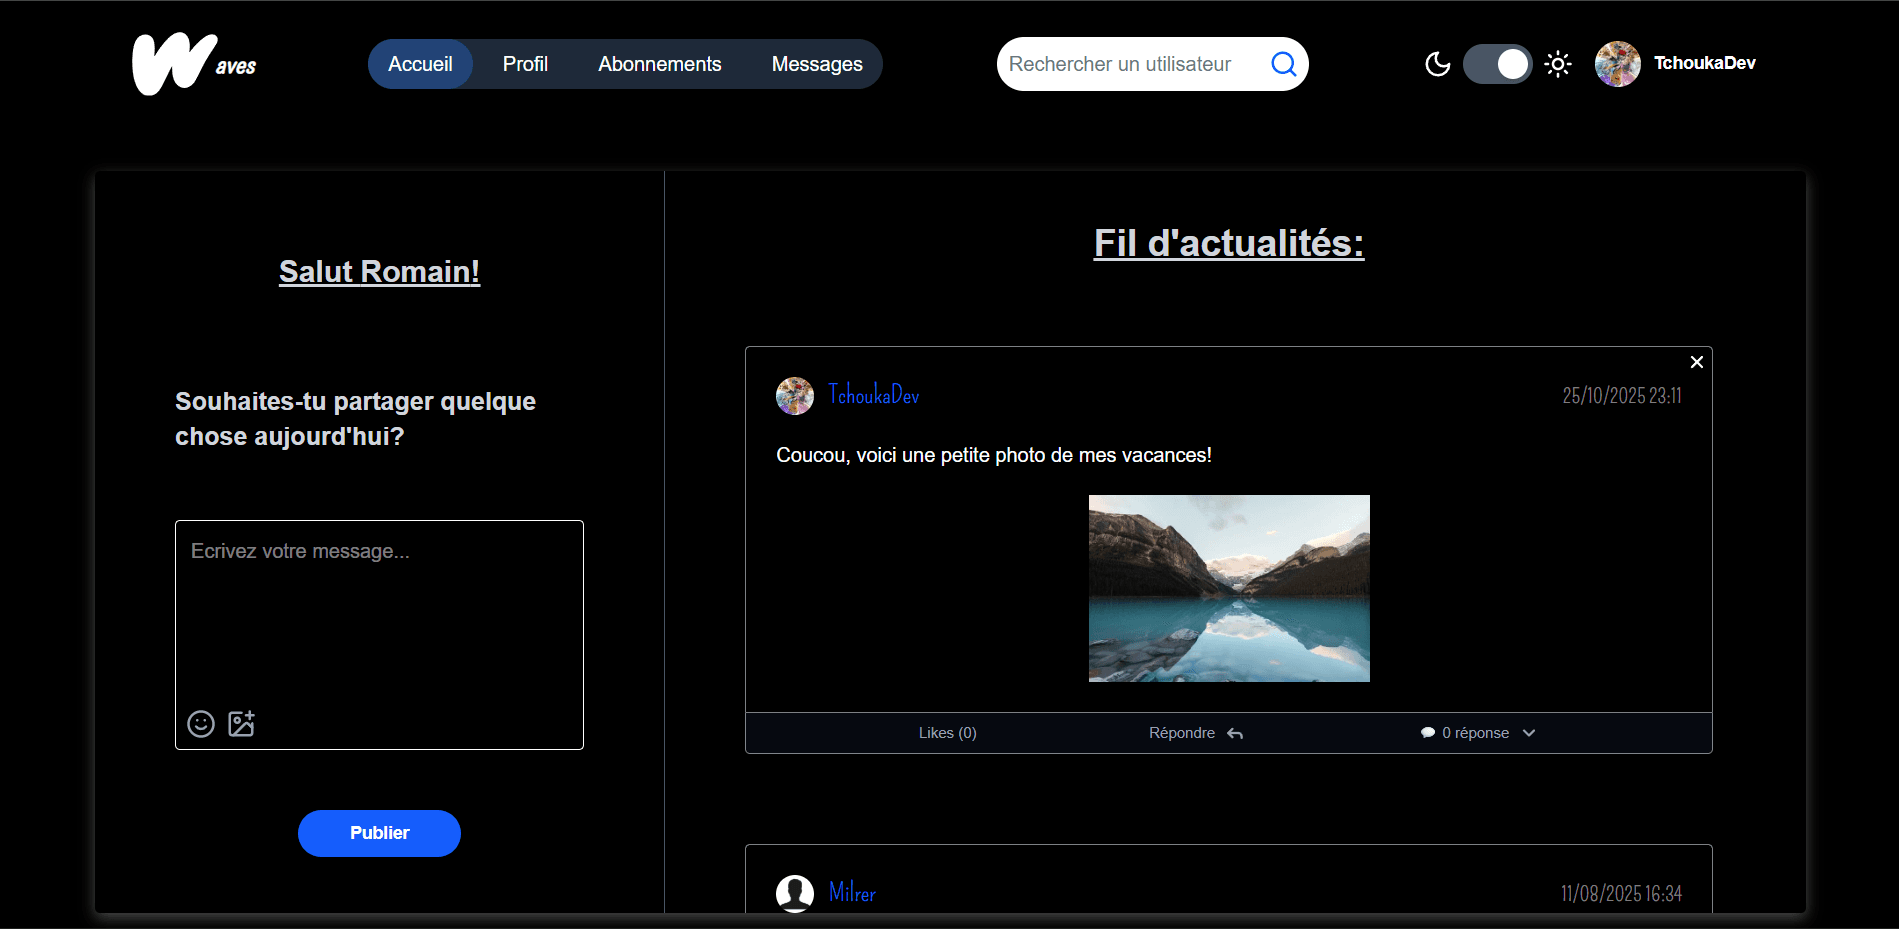Expand the 0 réponse chevron
This screenshot has height=929, width=1899.
pyautogui.click(x=1529, y=733)
